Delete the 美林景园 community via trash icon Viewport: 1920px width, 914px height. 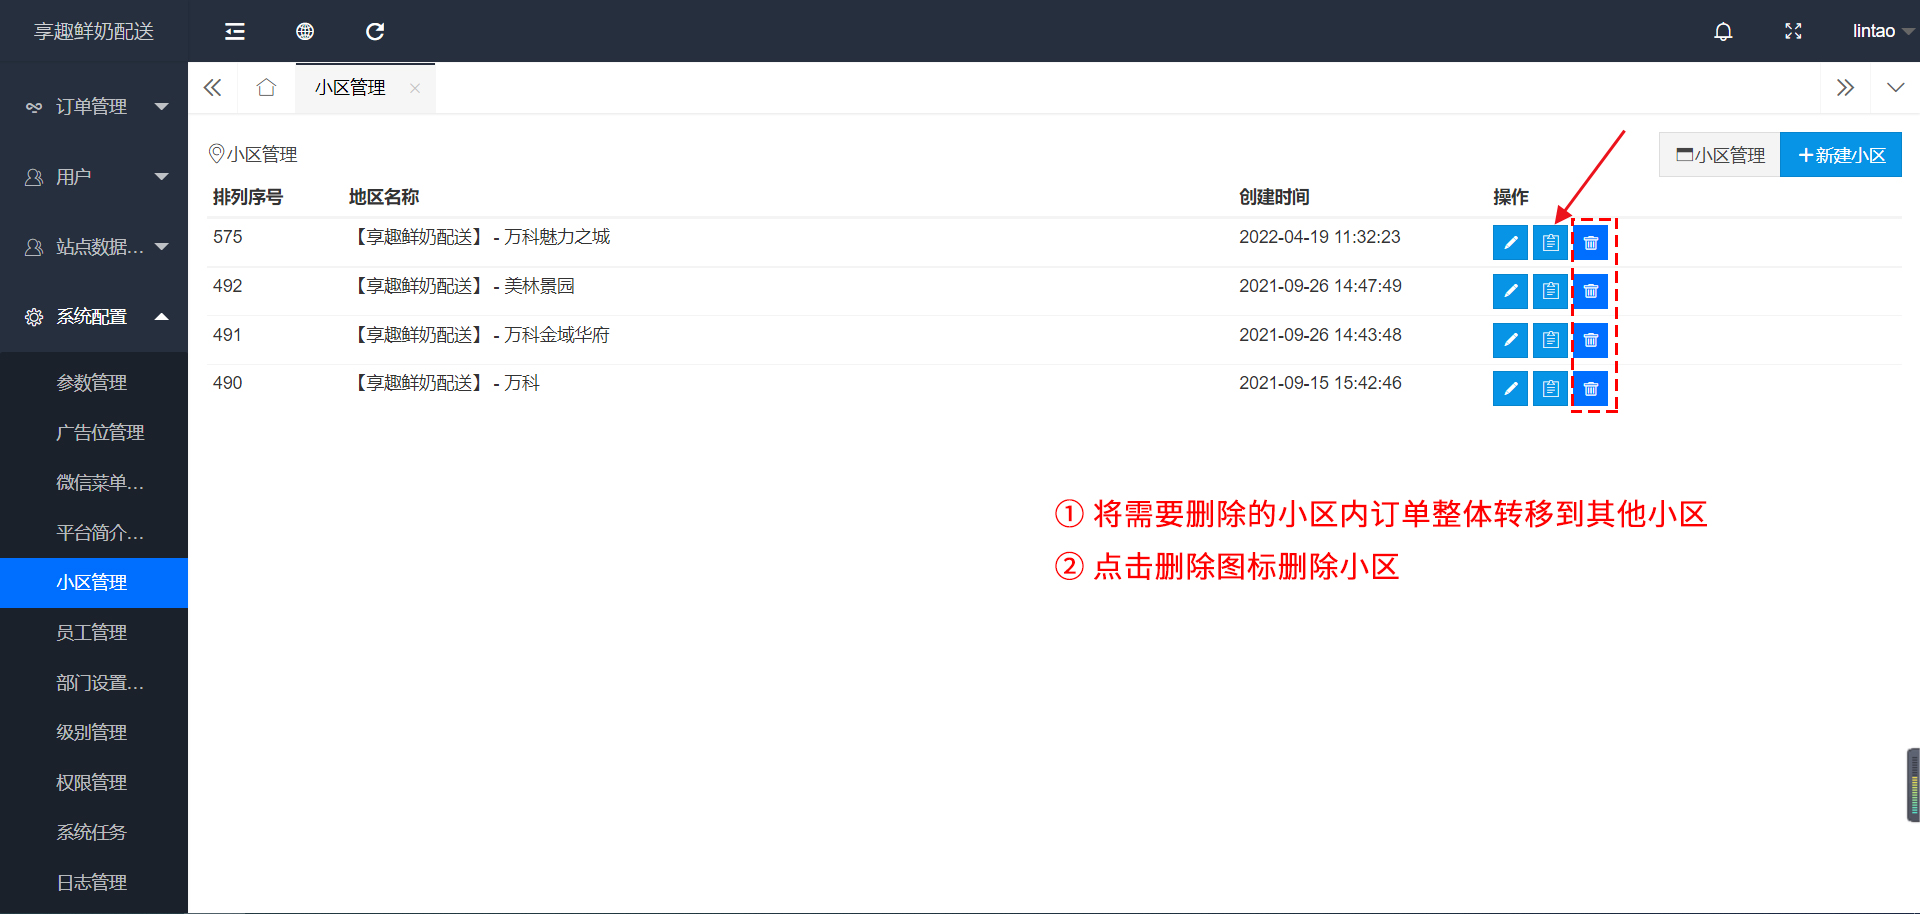tap(1590, 291)
